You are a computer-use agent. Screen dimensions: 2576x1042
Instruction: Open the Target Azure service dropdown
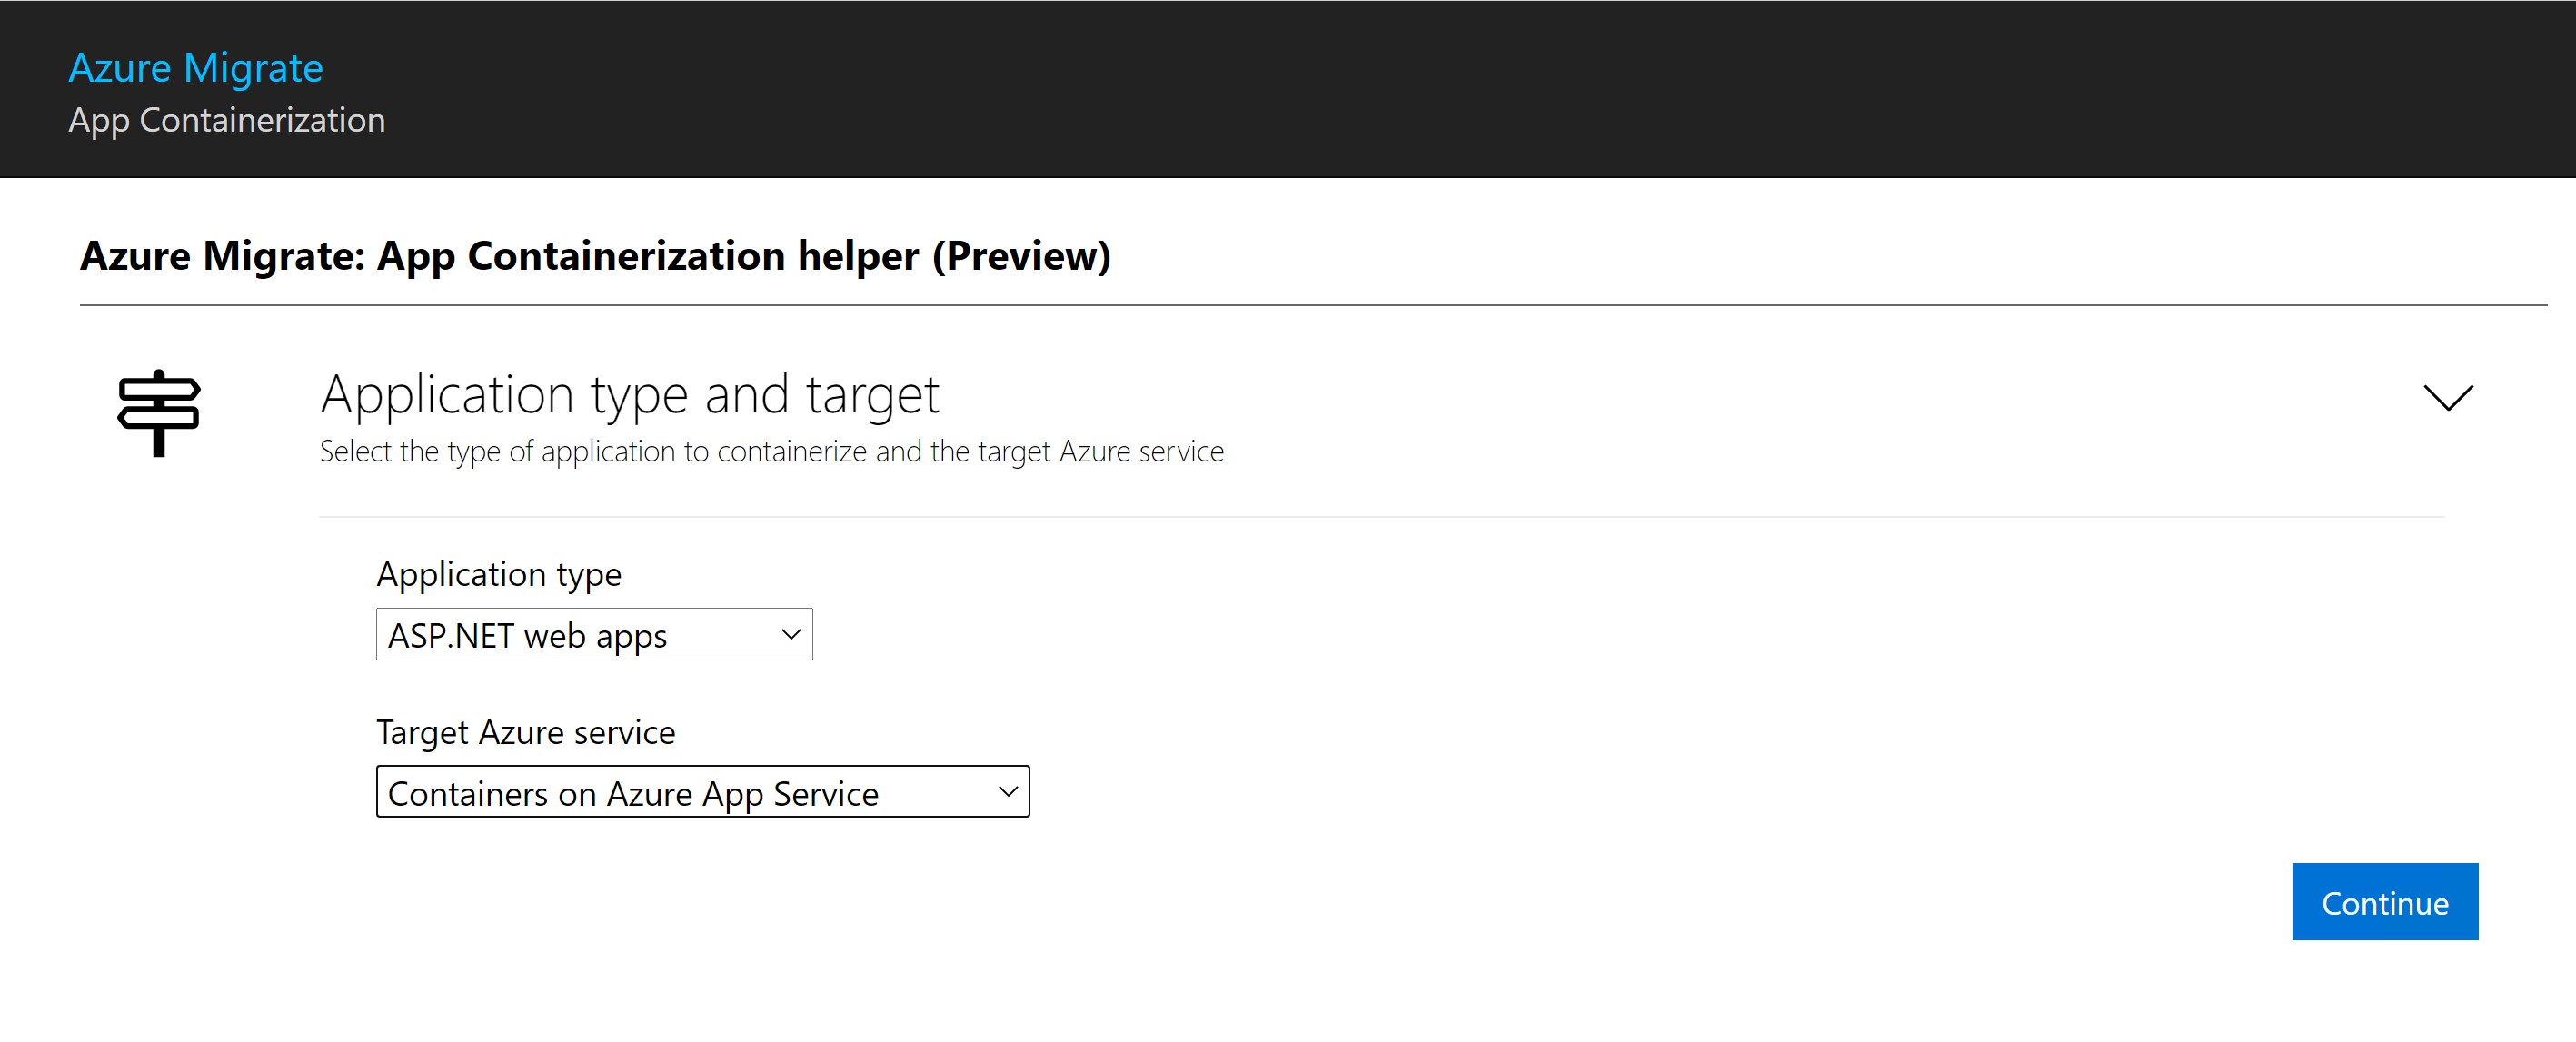pos(703,792)
